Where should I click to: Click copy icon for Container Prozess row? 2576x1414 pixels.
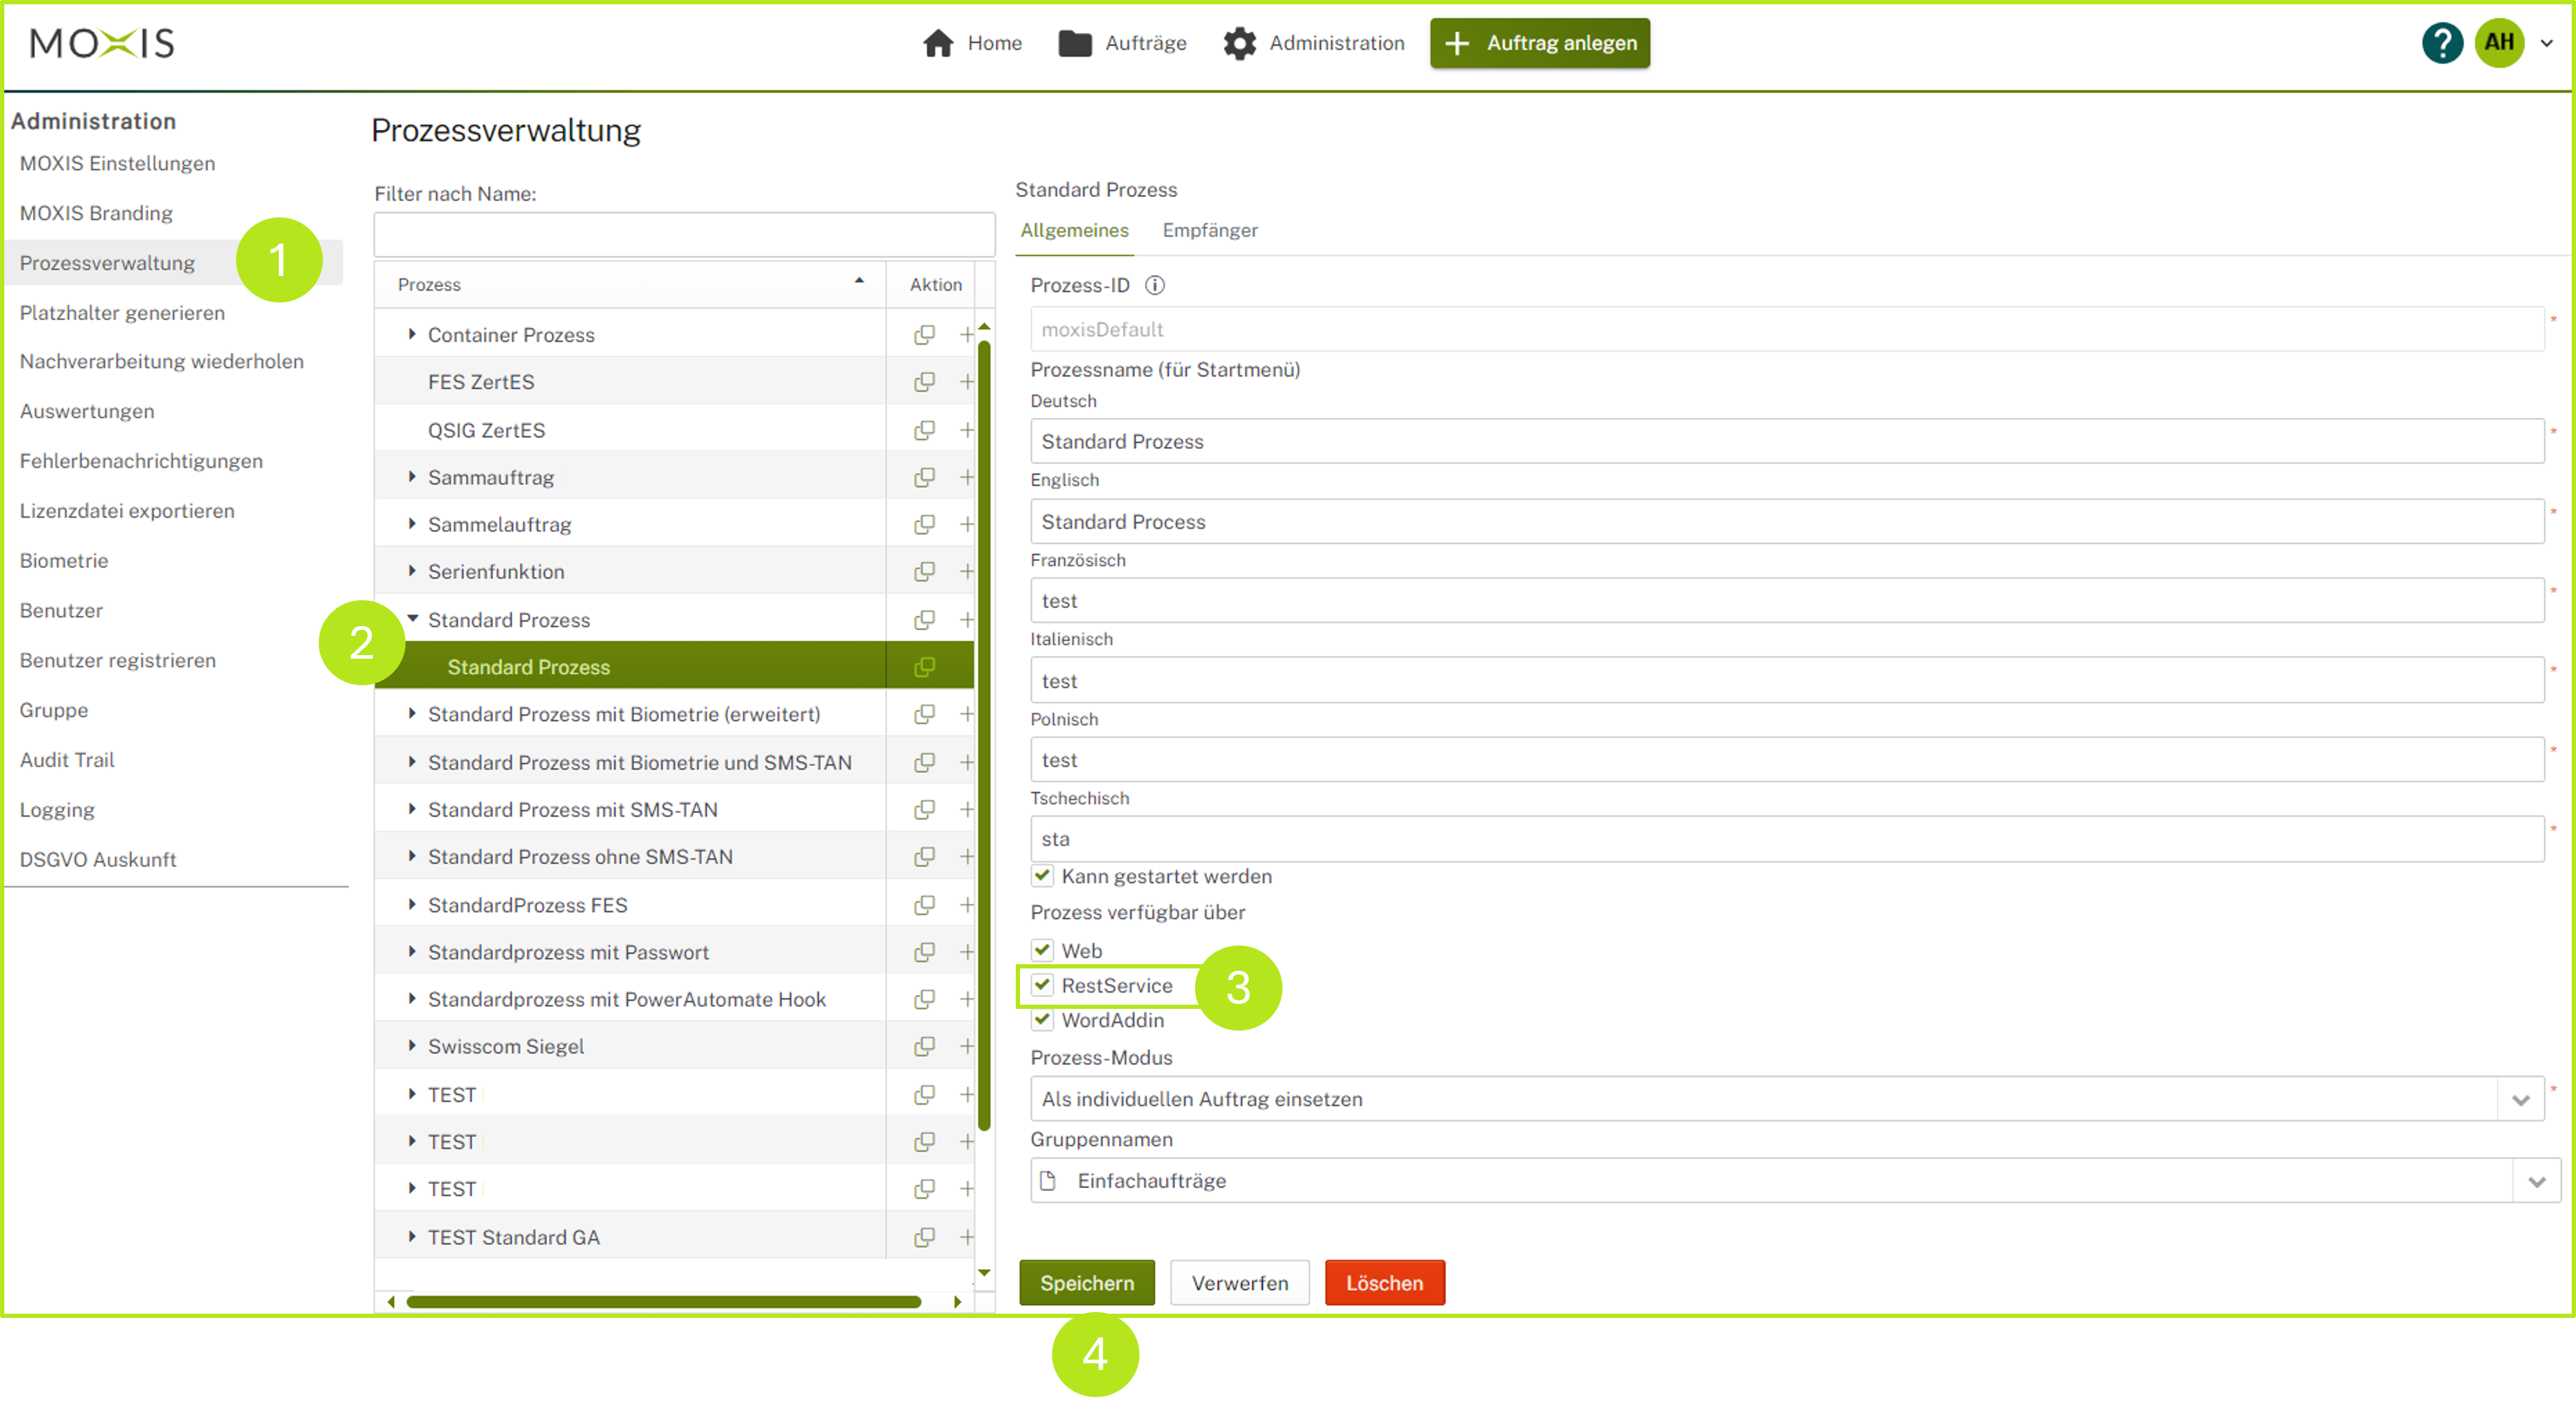click(924, 335)
